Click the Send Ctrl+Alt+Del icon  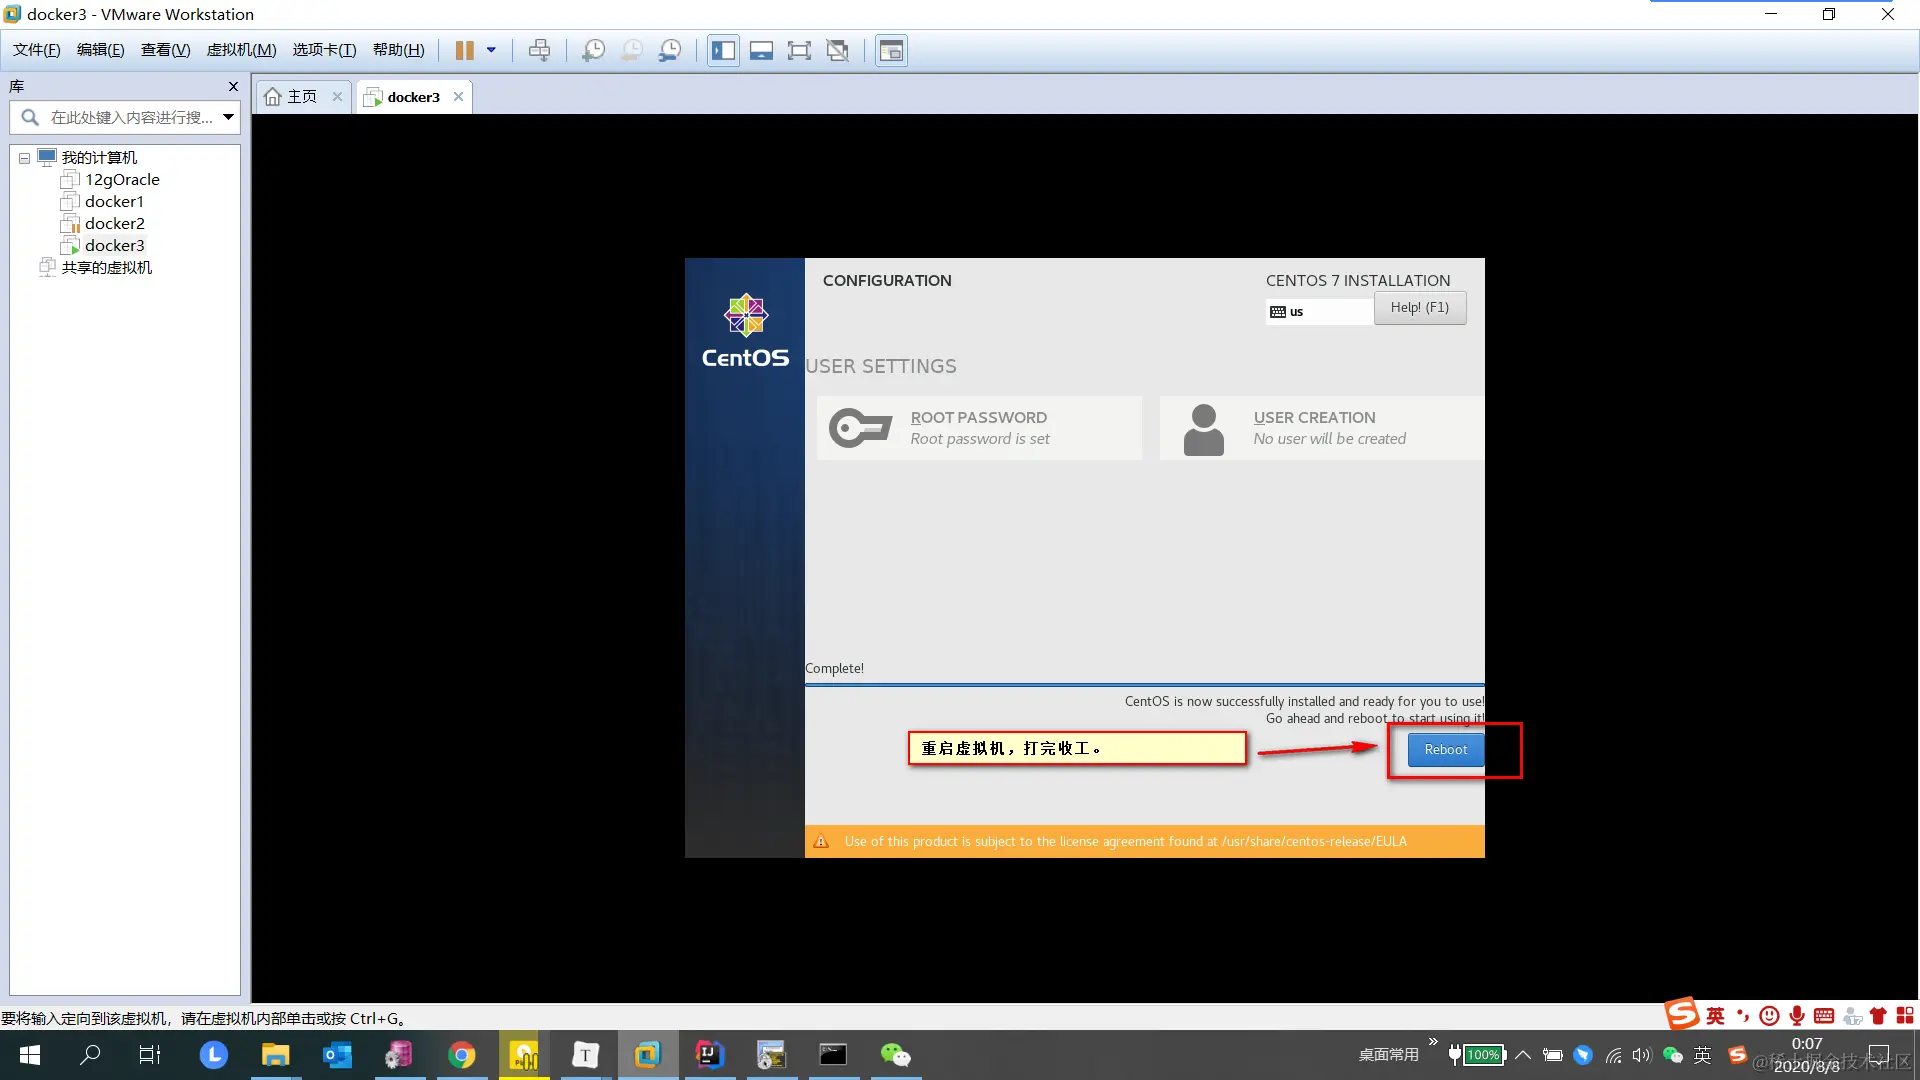click(x=539, y=50)
